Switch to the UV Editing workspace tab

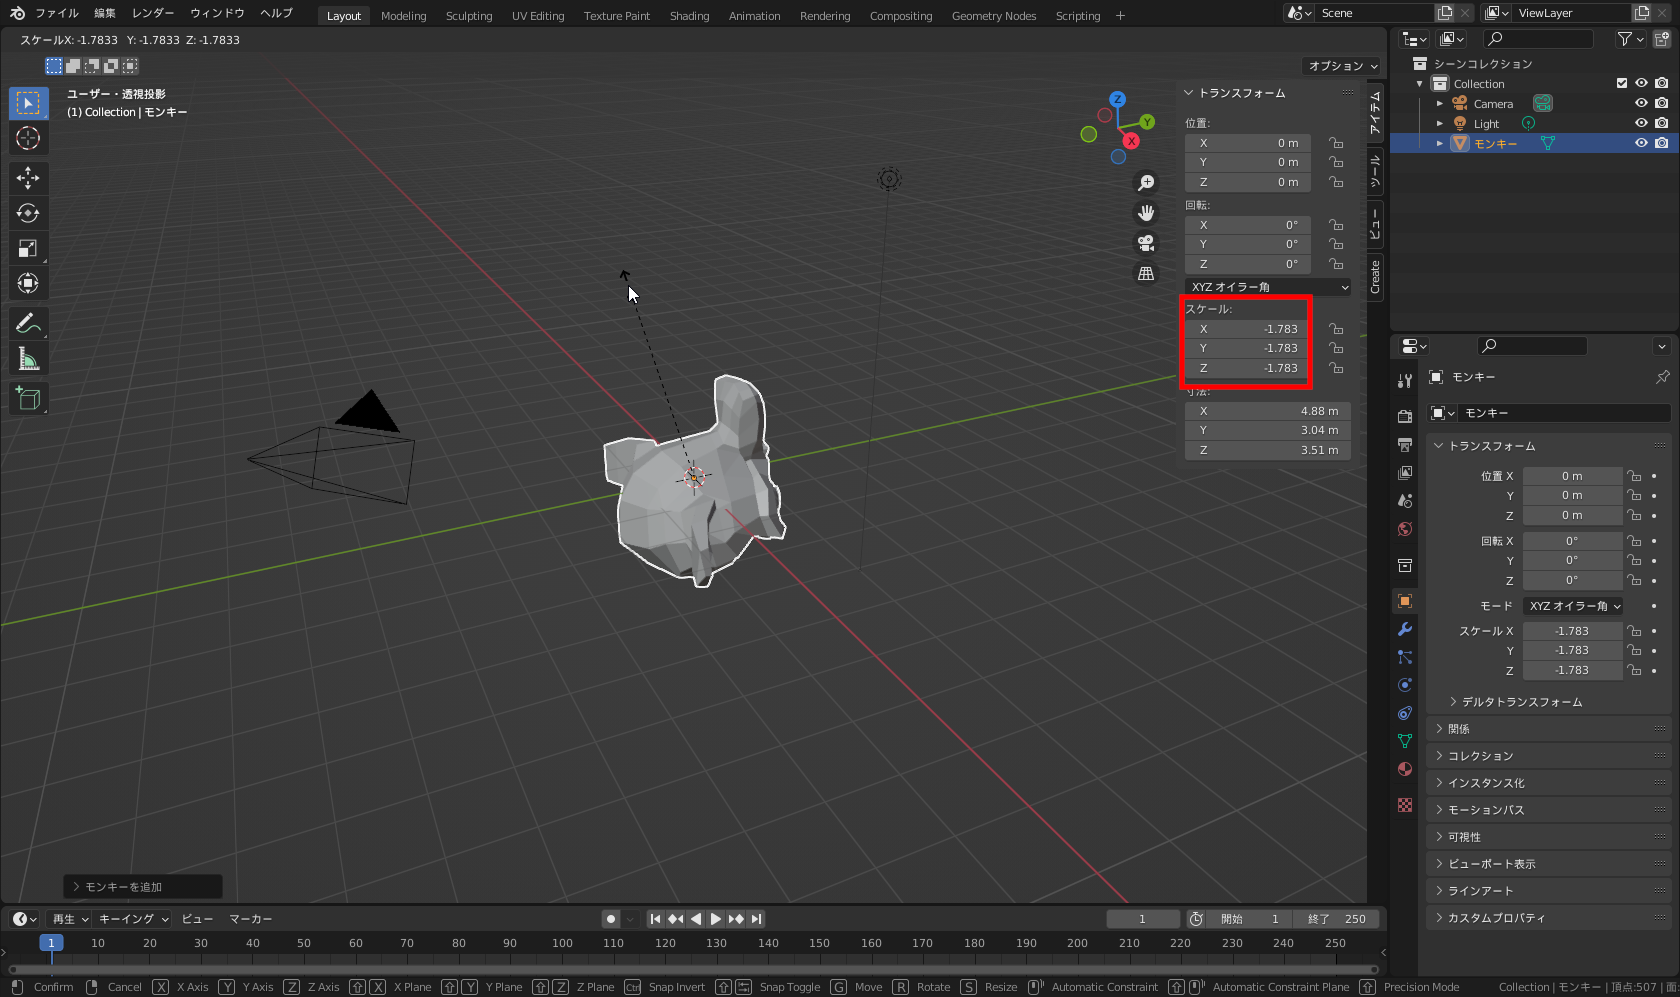(538, 16)
